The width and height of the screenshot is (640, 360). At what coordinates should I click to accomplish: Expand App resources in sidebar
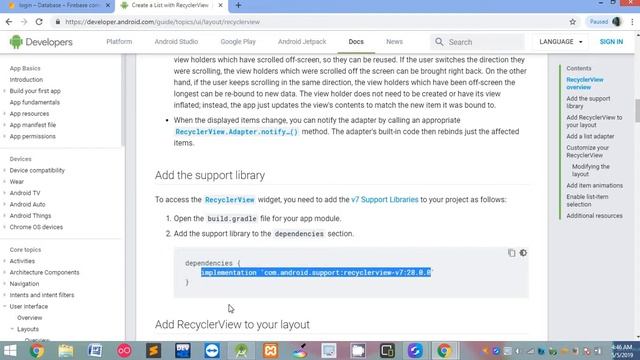(x=4, y=114)
